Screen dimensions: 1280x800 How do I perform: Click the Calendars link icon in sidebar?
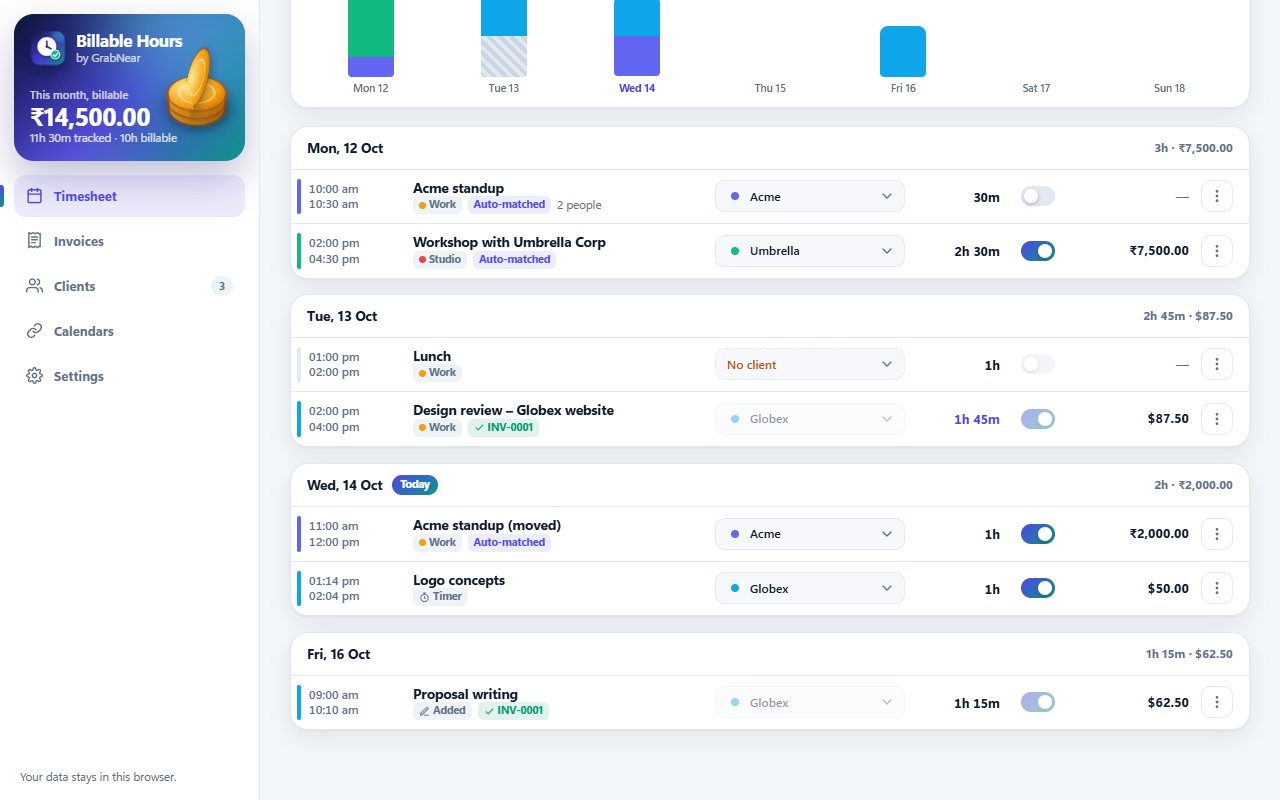[x=35, y=331]
